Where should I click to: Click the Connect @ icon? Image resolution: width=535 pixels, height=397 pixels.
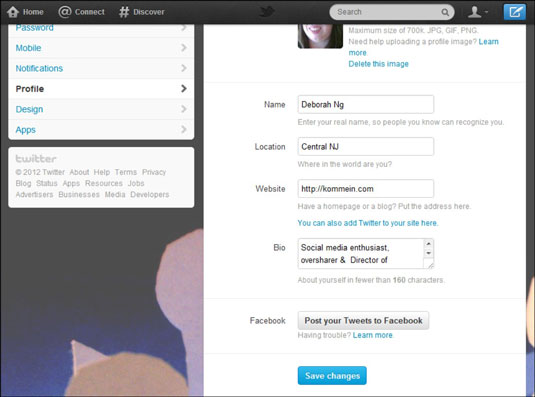coord(64,12)
